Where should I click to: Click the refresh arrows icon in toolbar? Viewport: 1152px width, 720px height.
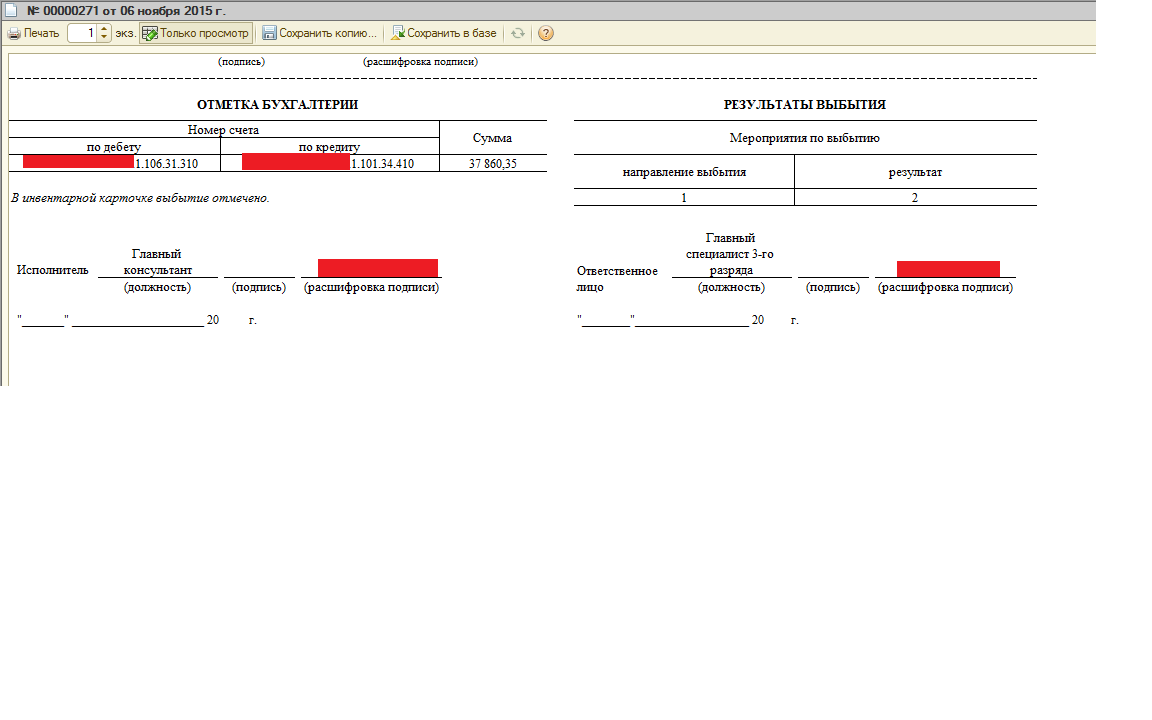coord(518,33)
